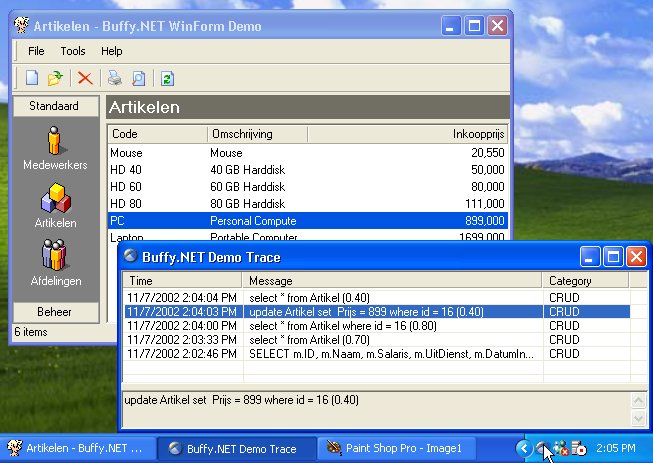Select the HD 80 article row
The image size is (653, 463).
(x=307, y=204)
